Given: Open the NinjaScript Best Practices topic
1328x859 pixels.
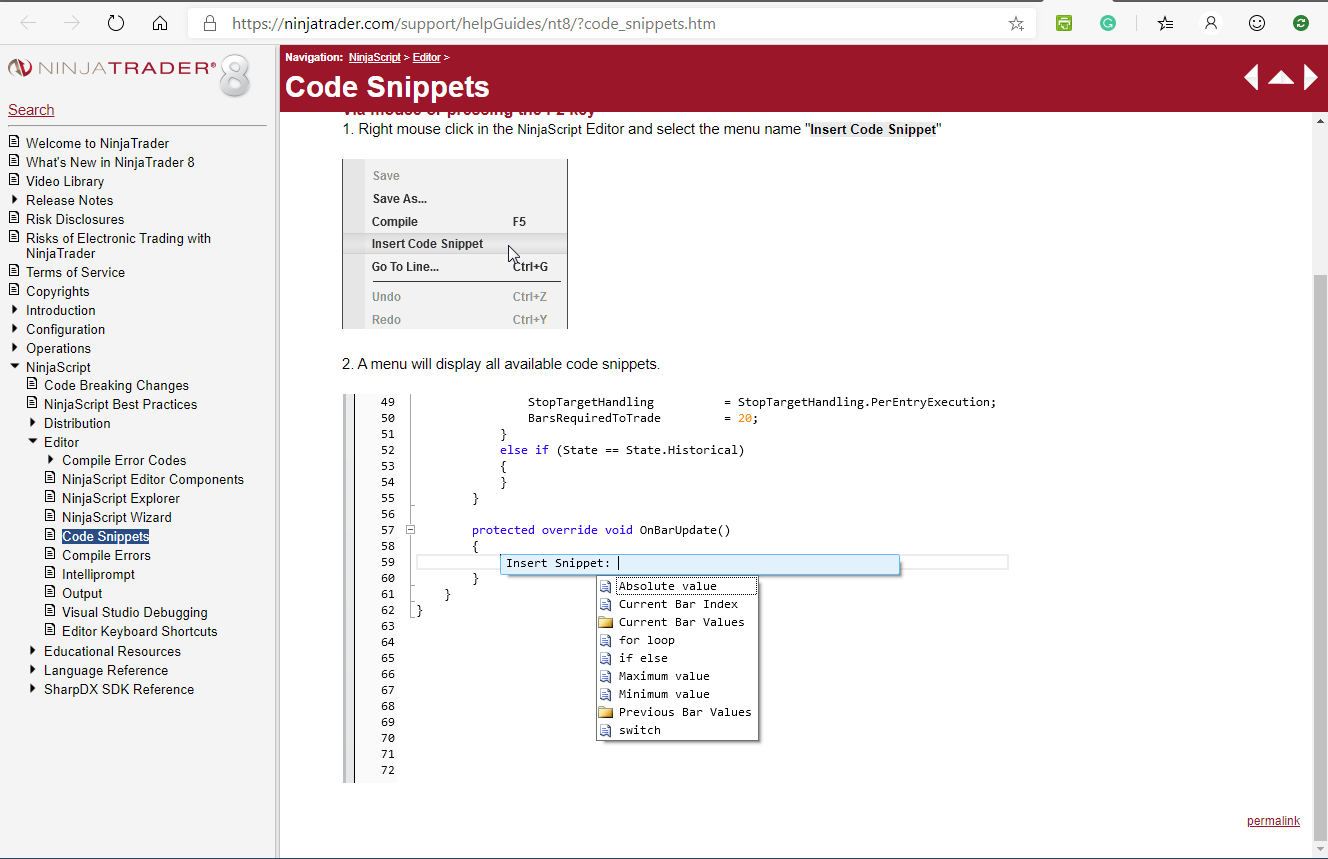Looking at the screenshot, I should coord(120,404).
